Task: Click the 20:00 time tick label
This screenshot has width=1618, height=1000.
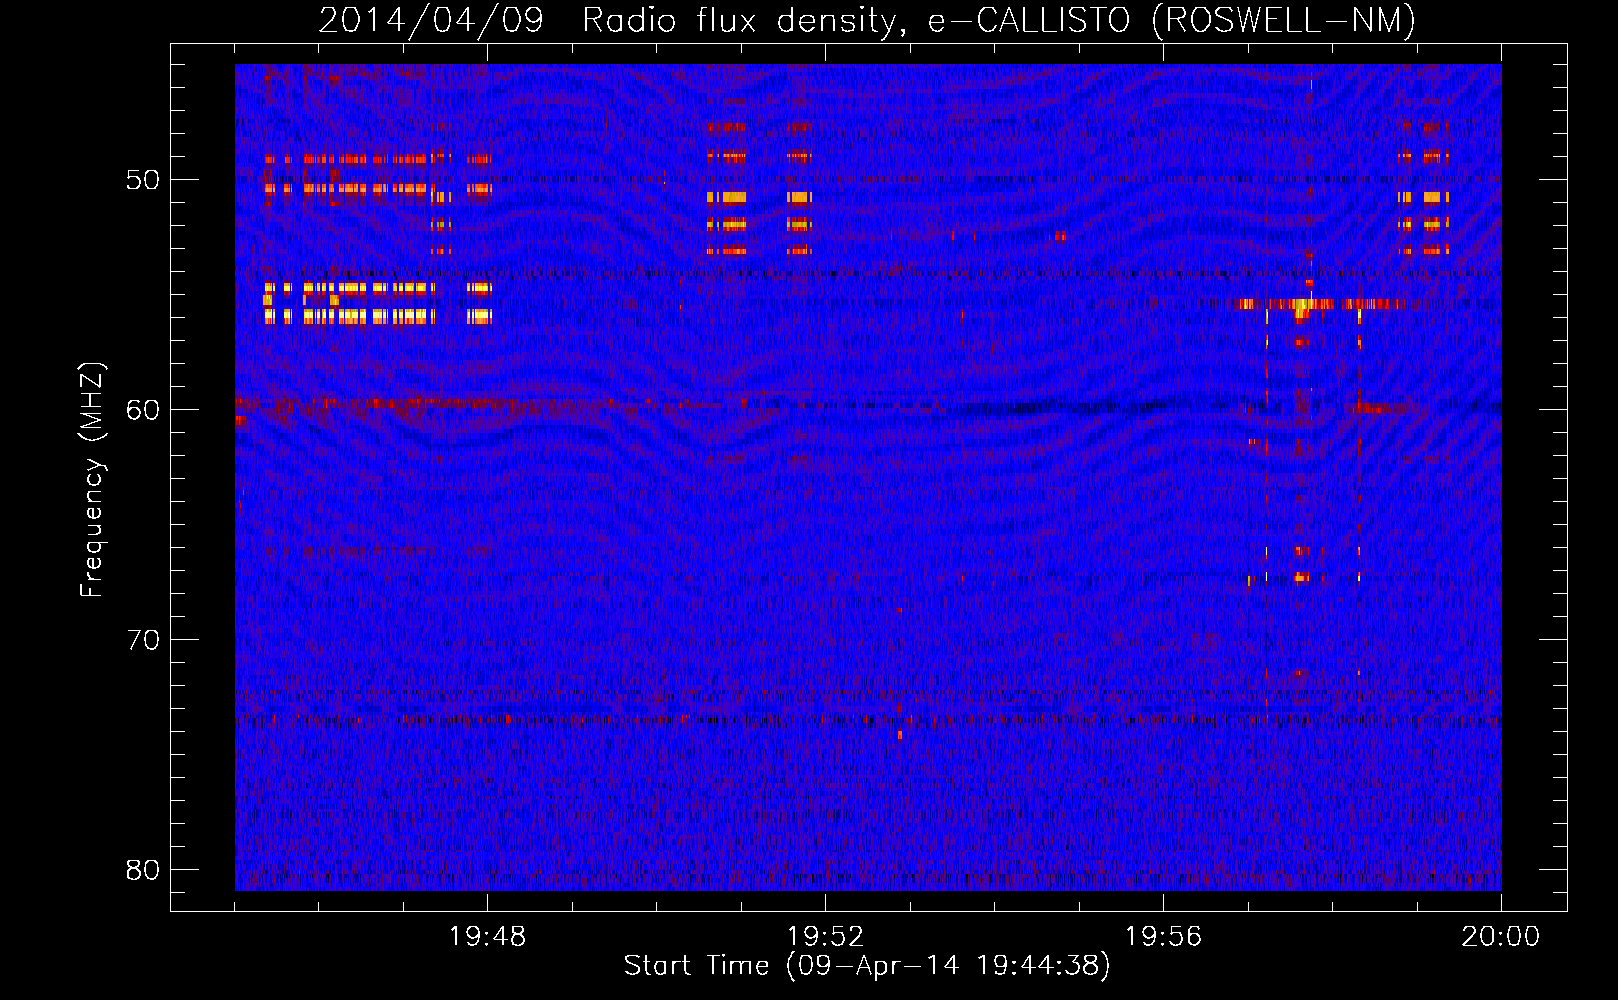Action: coord(1501,937)
